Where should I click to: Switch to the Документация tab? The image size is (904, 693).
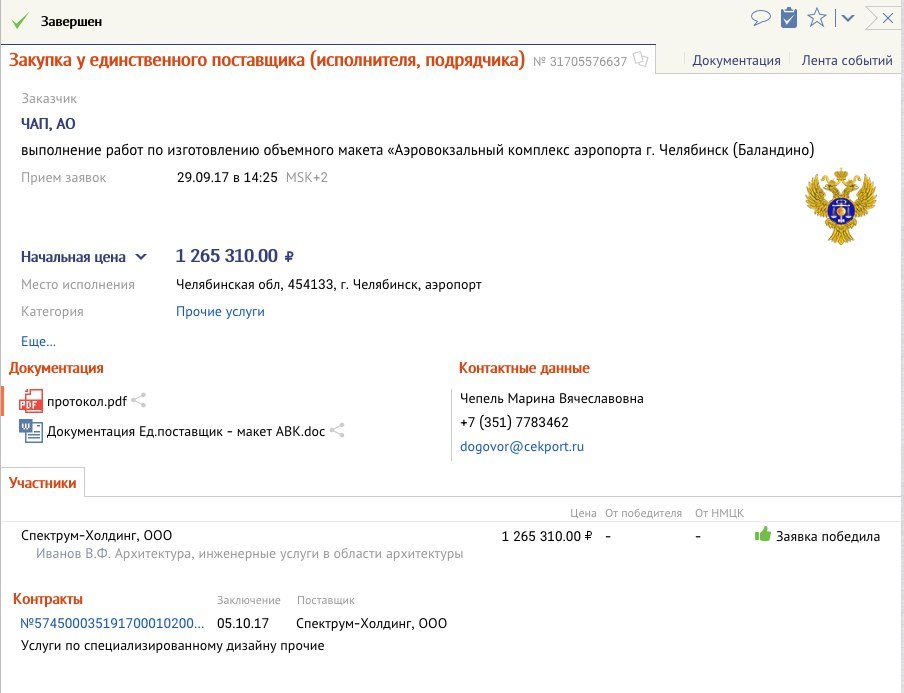pos(736,60)
